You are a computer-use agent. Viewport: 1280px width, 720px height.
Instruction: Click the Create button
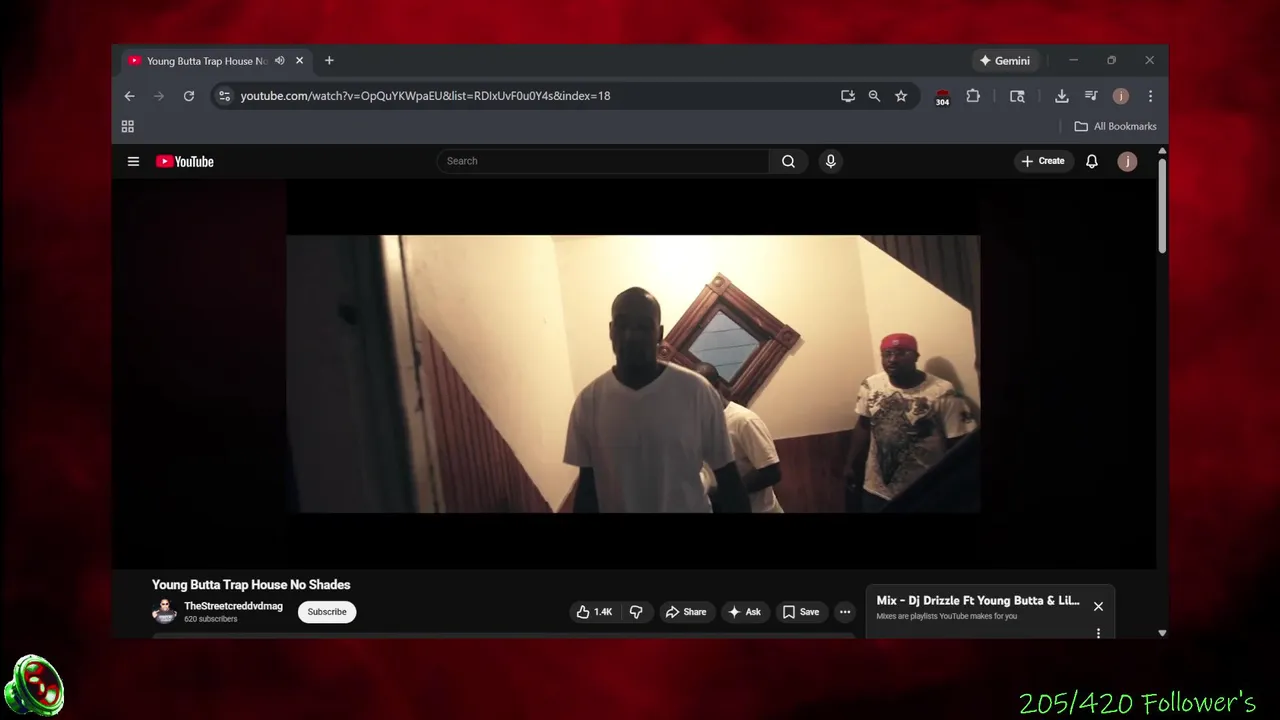tap(1043, 161)
